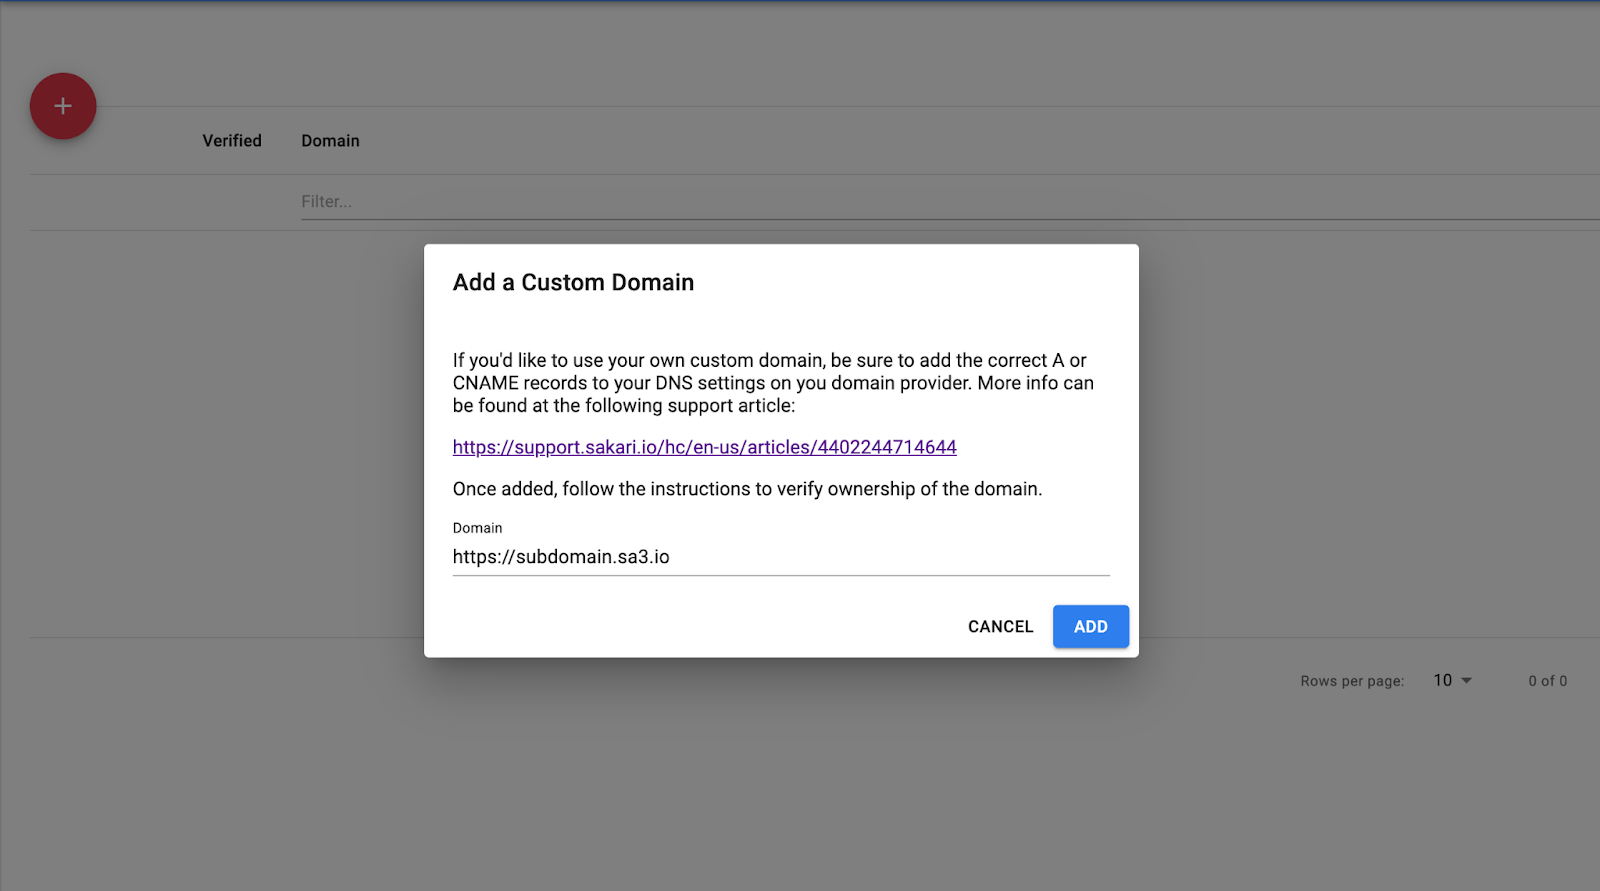Click the Filter field under Domain column
The image size is (1600, 891).
pyautogui.click(x=950, y=202)
